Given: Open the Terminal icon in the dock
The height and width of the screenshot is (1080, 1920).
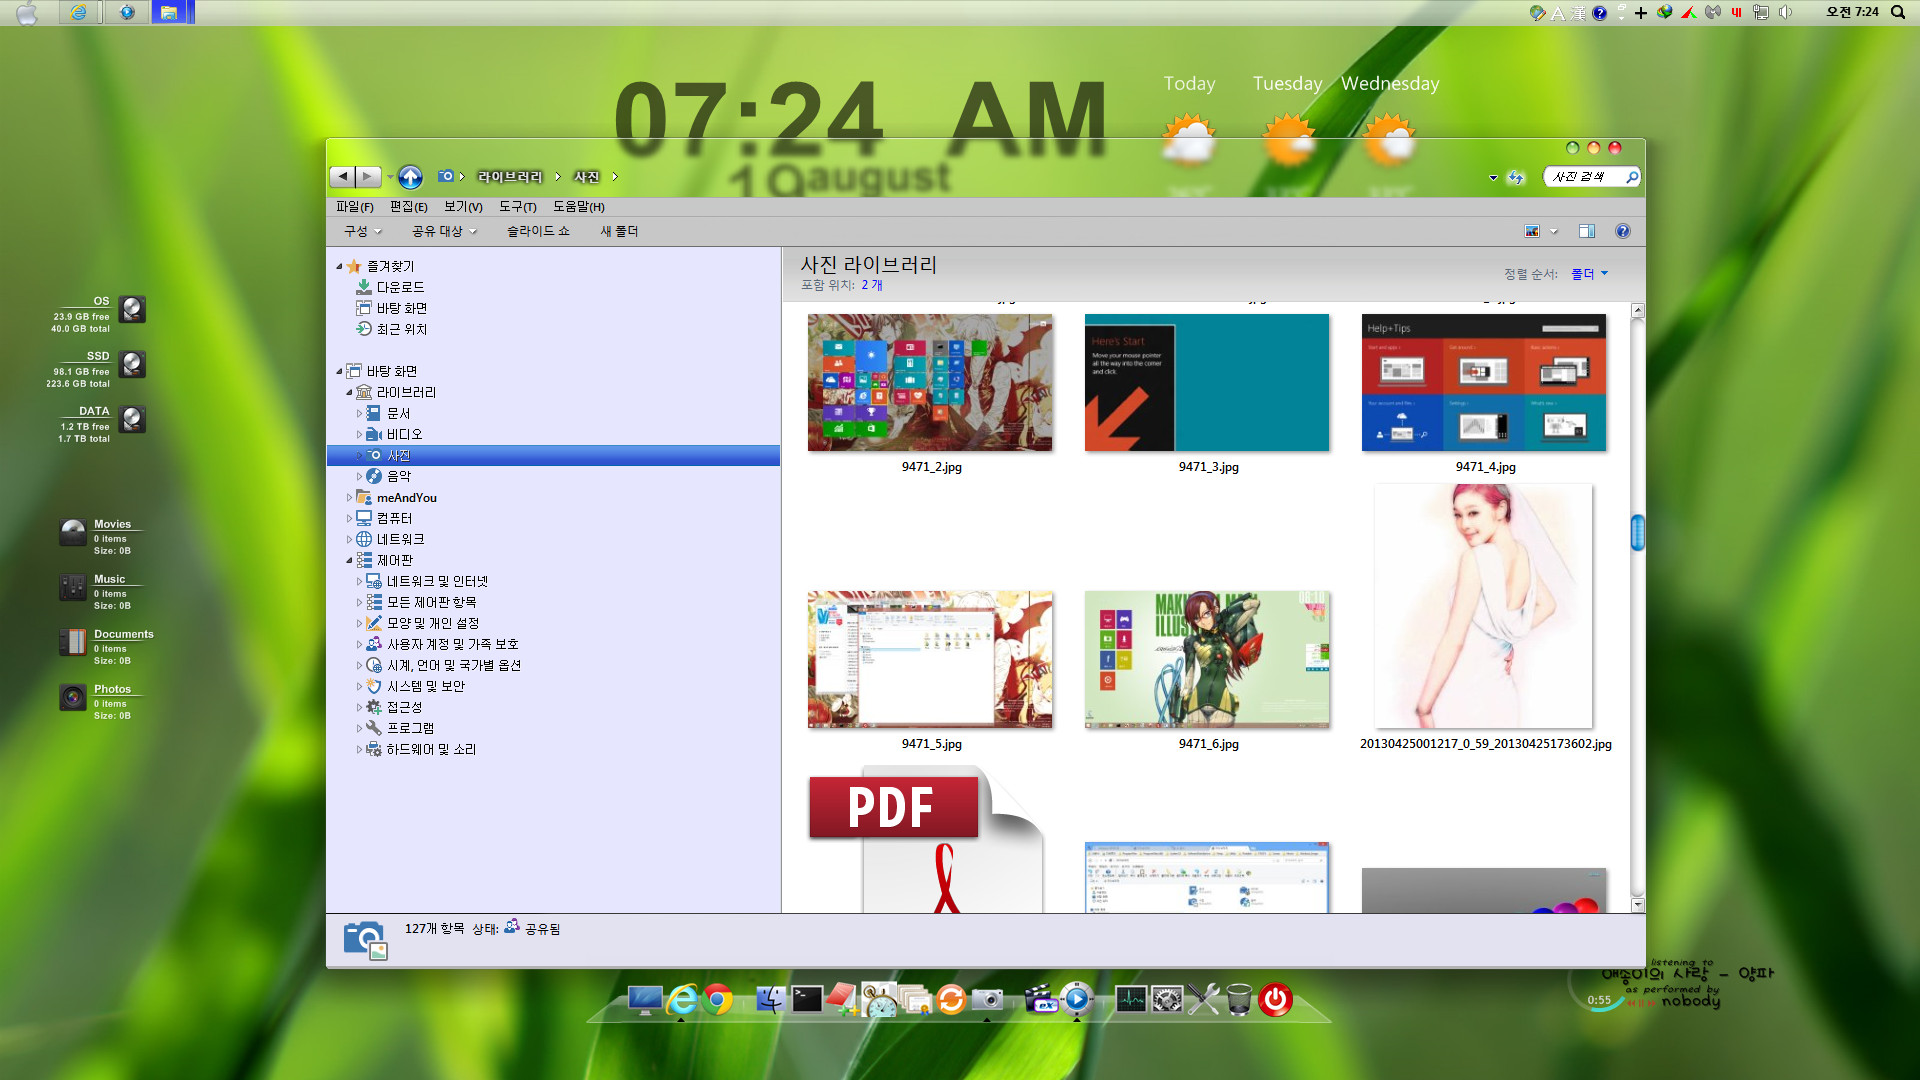Looking at the screenshot, I should (807, 999).
